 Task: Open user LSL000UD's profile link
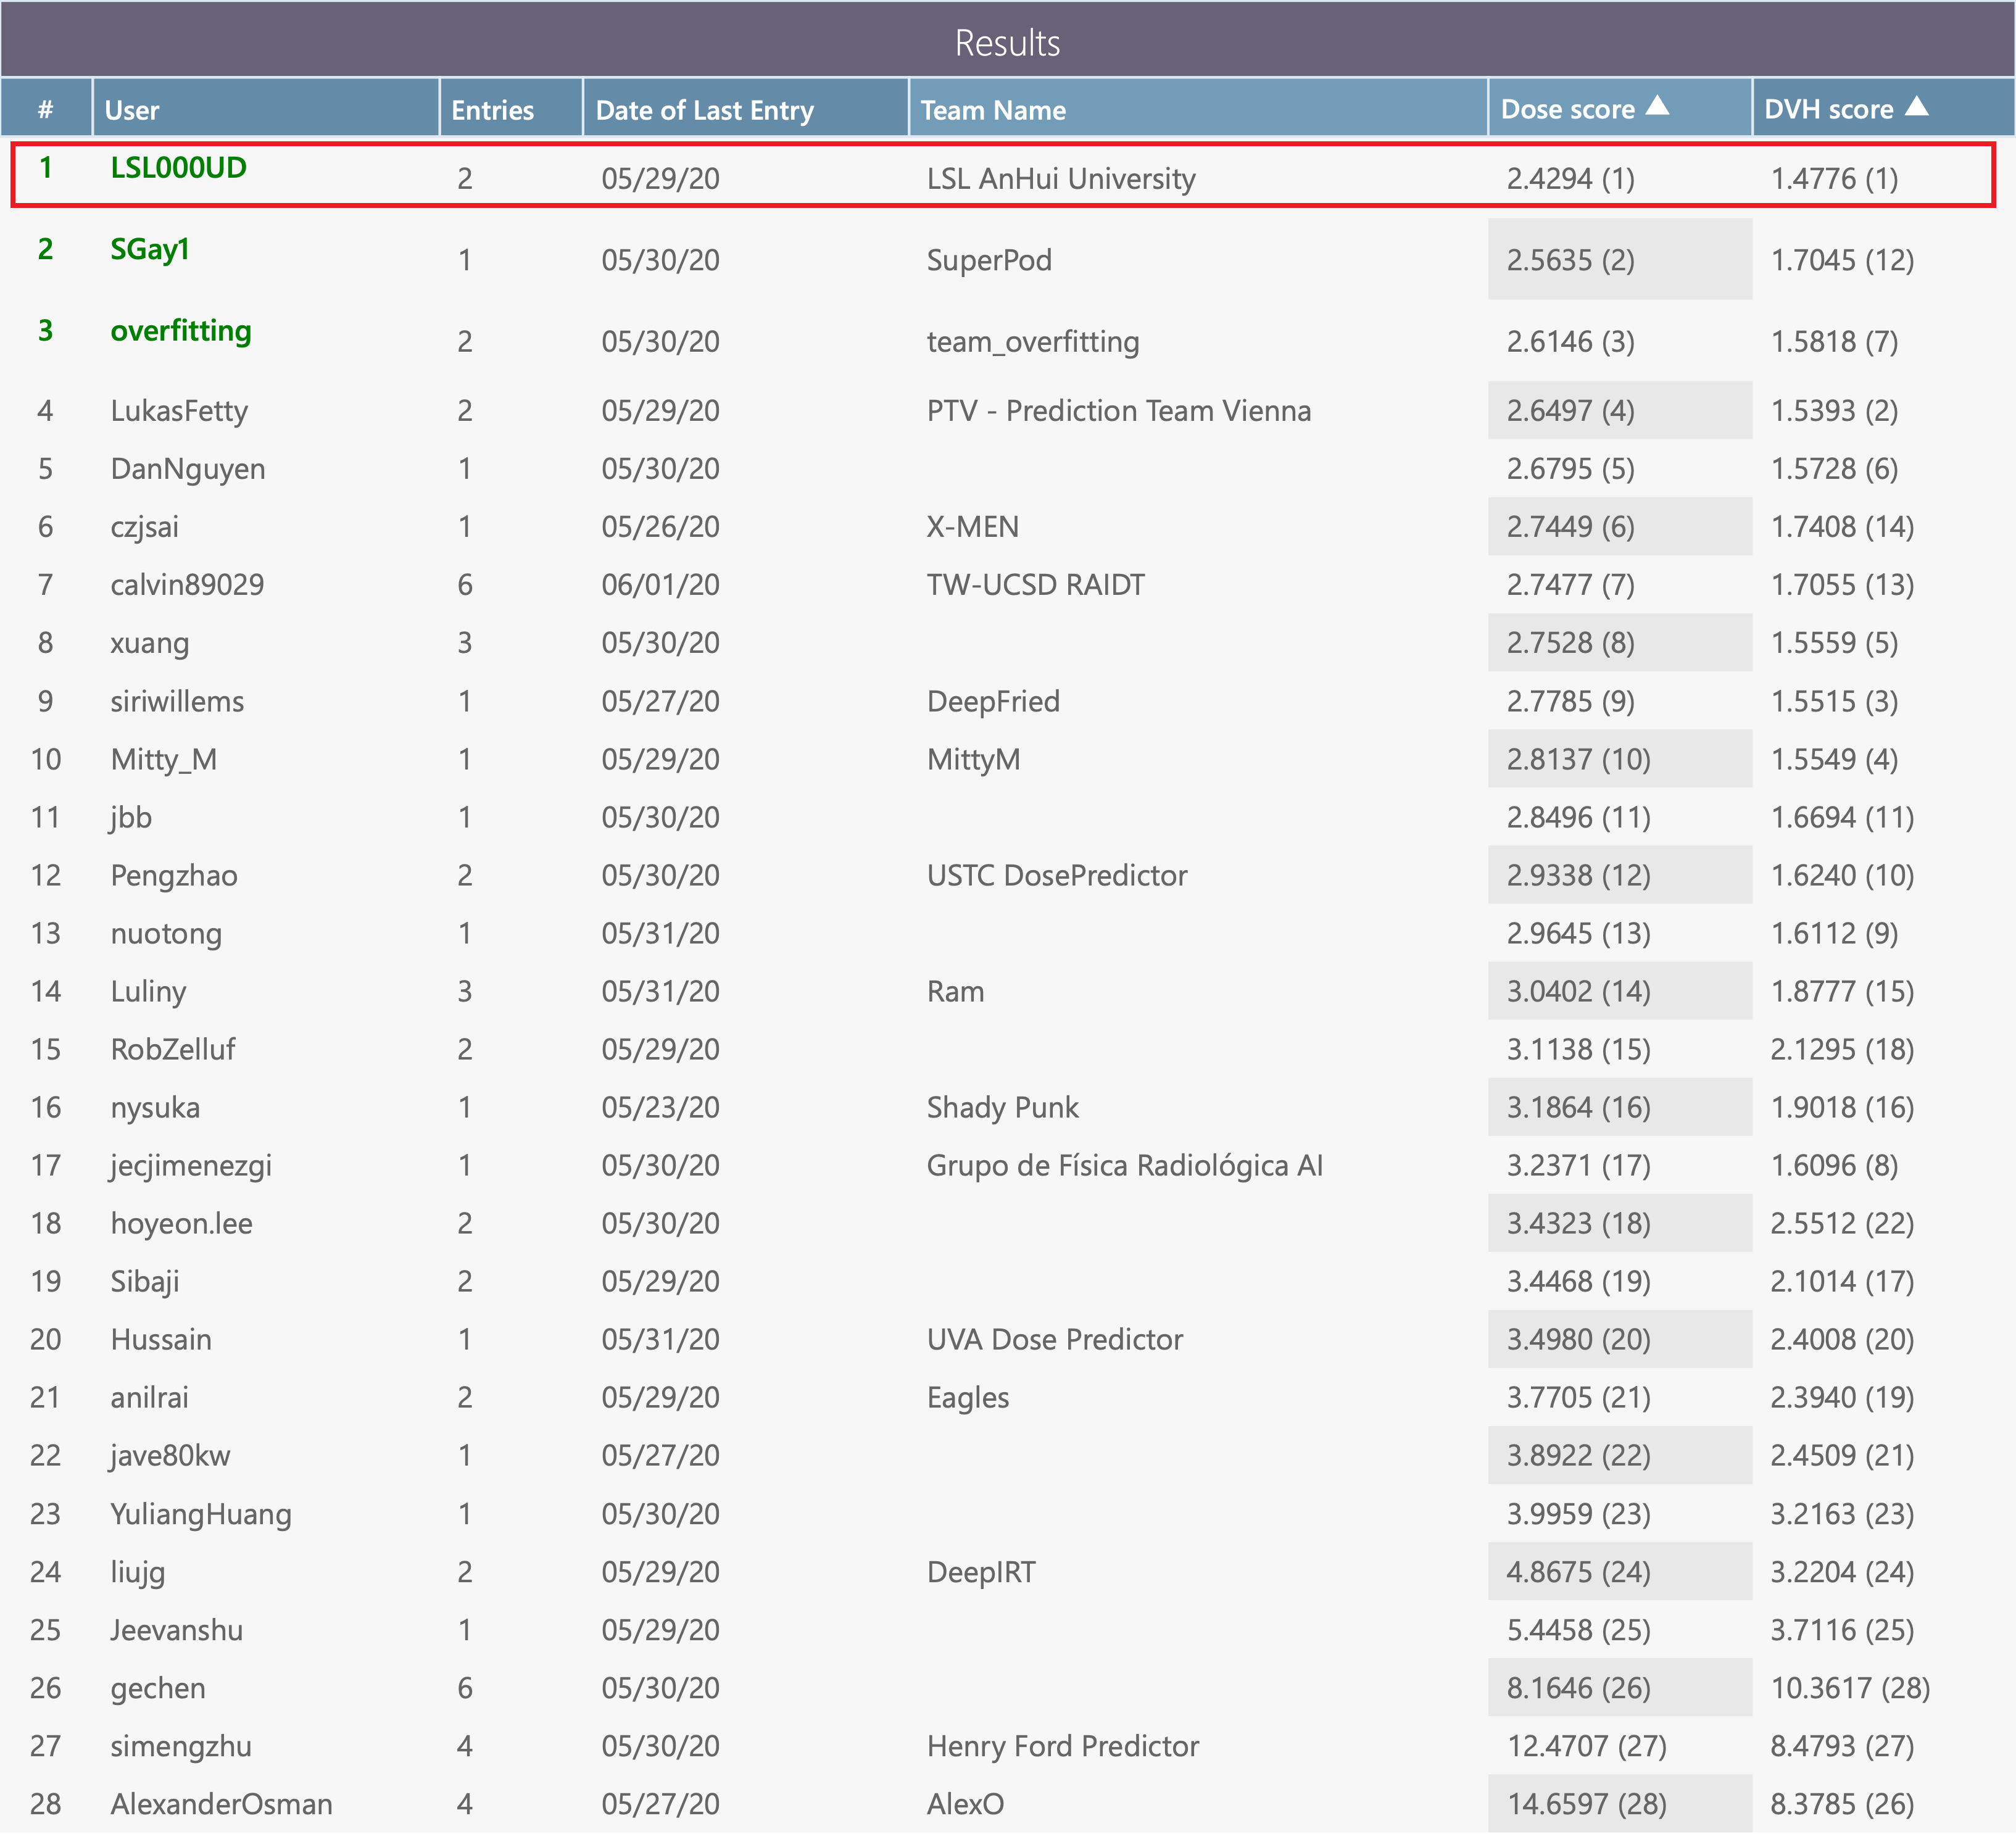tap(178, 168)
